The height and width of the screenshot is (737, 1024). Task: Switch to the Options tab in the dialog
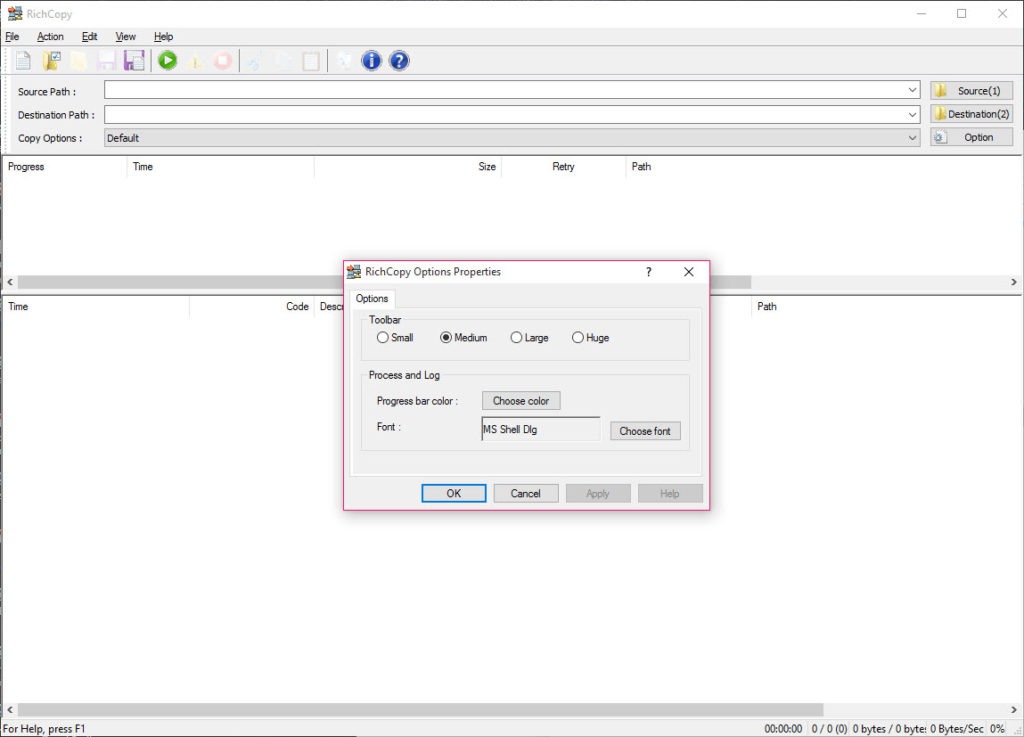click(x=372, y=298)
